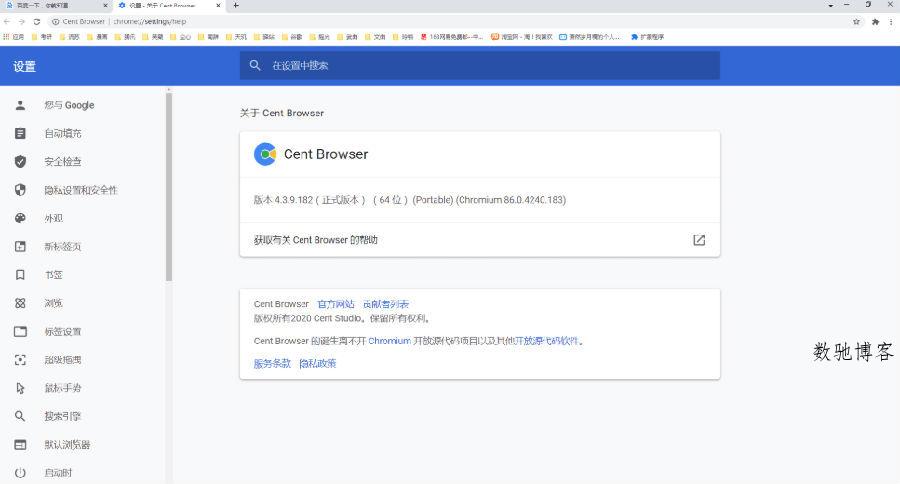
Task: Open the 服务条款 link
Action: tap(272, 363)
